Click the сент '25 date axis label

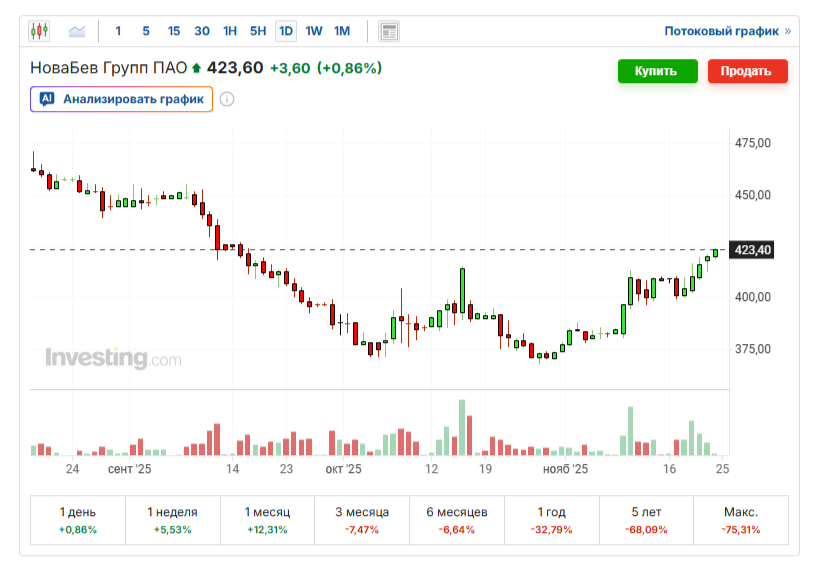click(130, 469)
